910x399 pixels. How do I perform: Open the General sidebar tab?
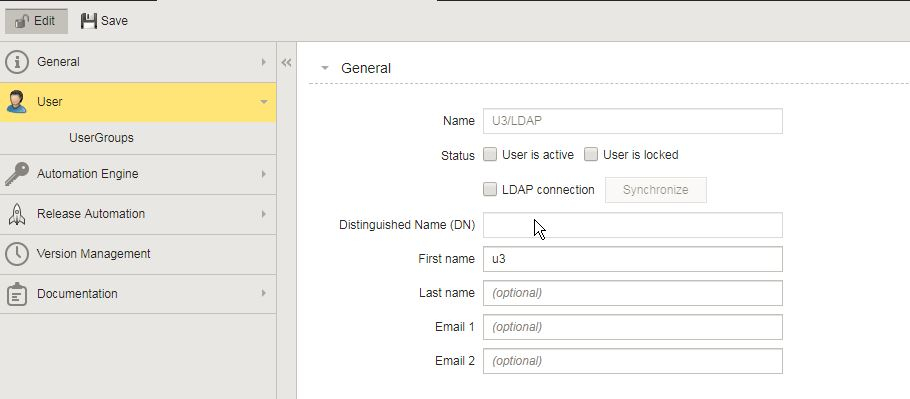pyautogui.click(x=138, y=61)
